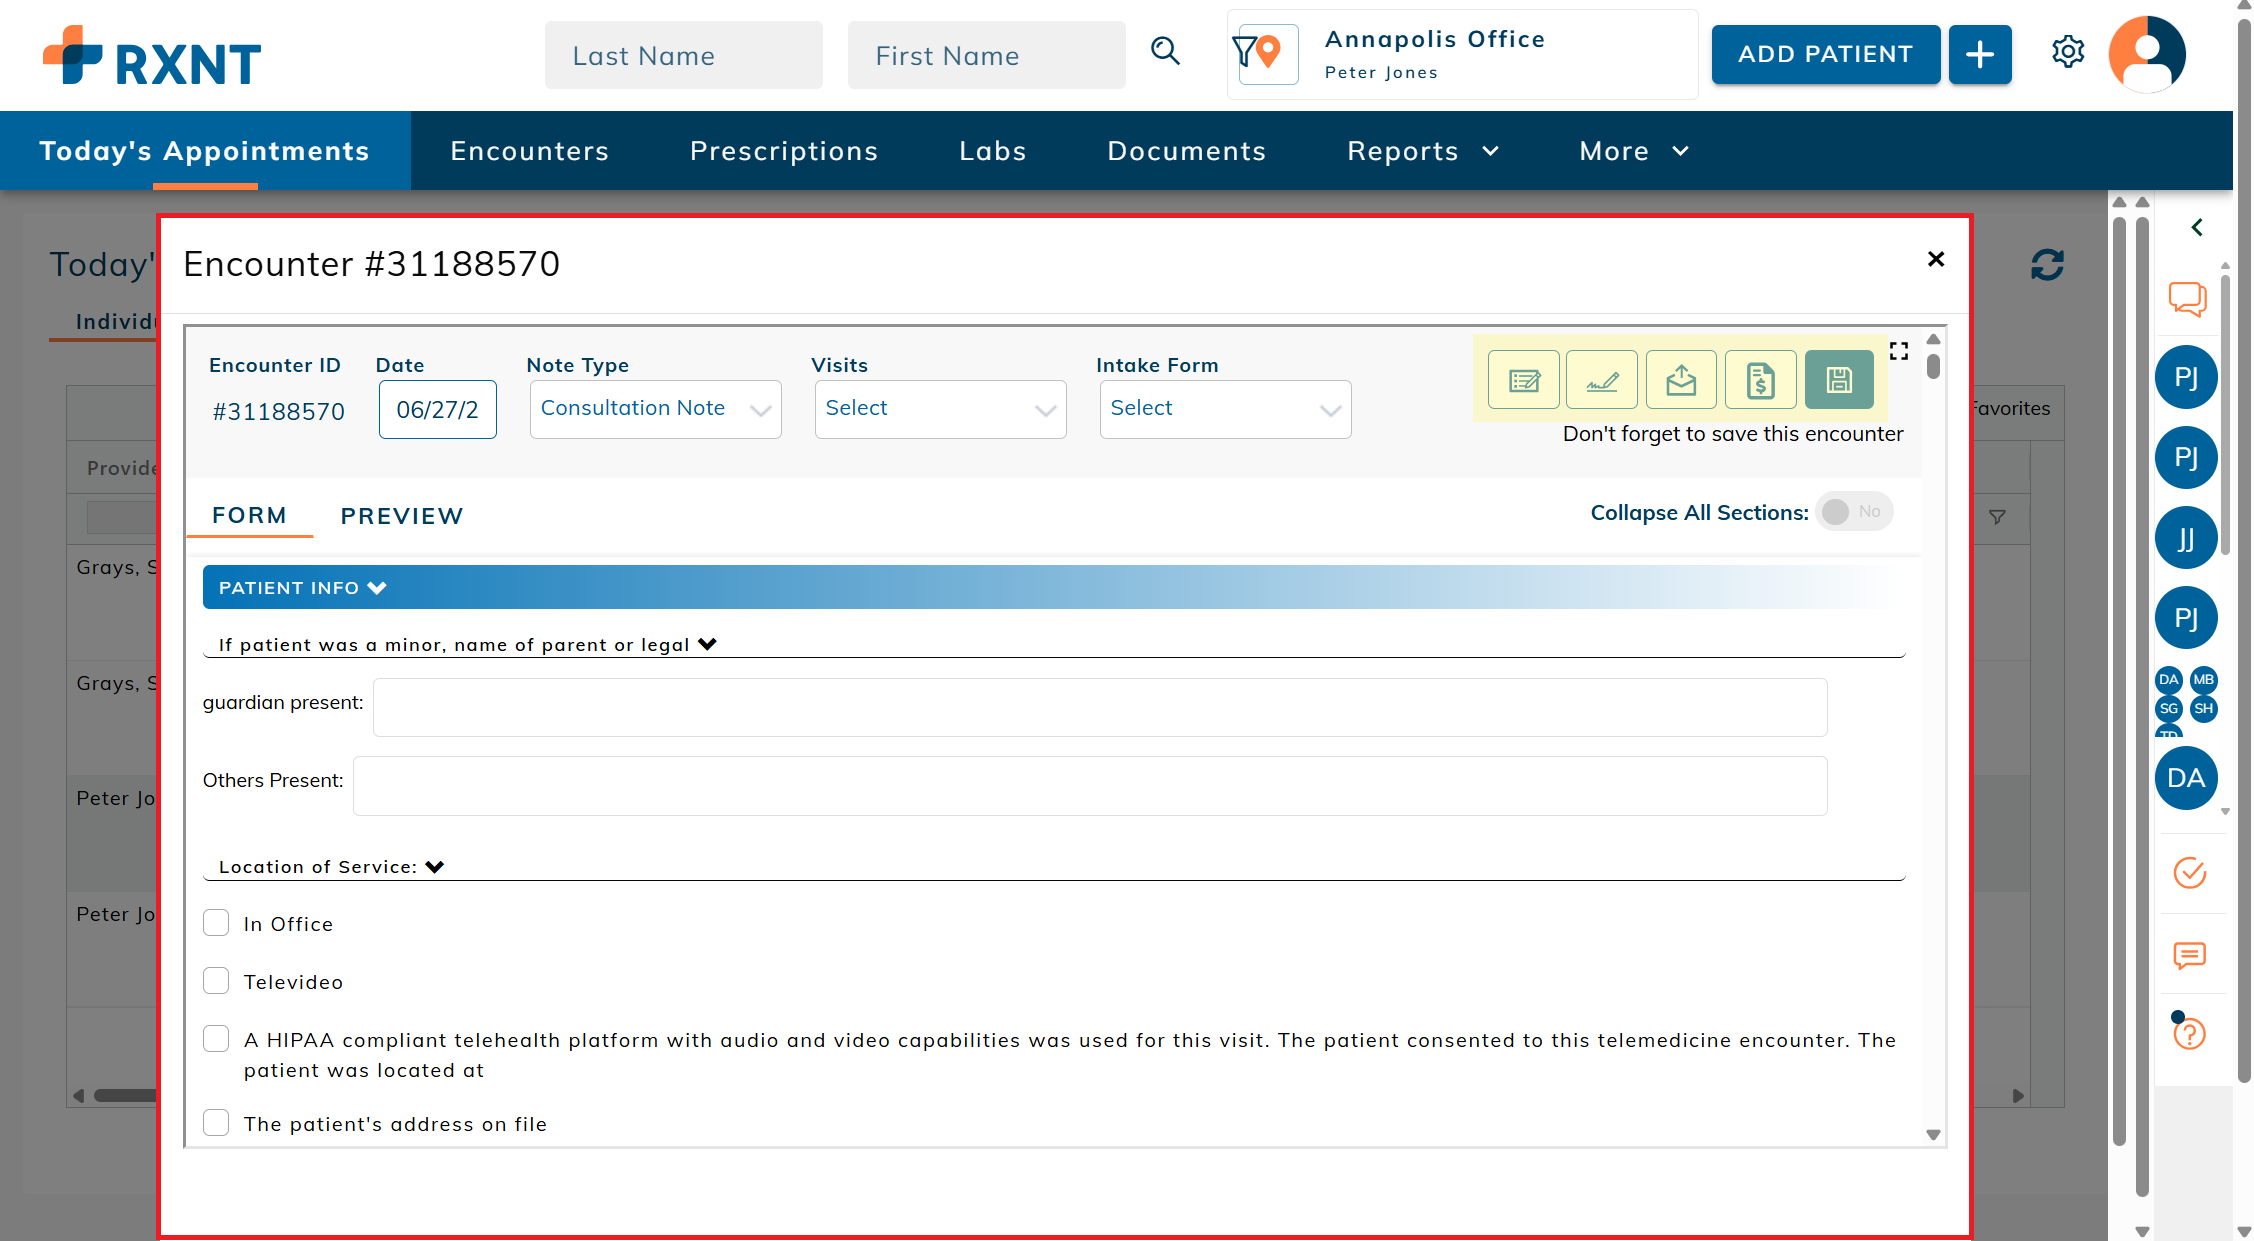Collapse the PATIENT INFO section

(302, 588)
